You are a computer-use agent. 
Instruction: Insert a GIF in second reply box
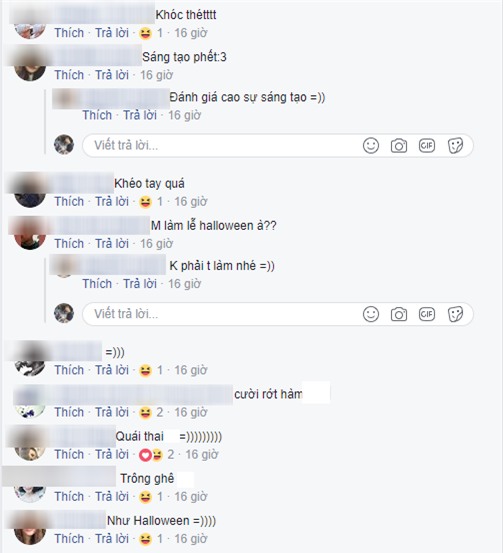[x=426, y=314]
